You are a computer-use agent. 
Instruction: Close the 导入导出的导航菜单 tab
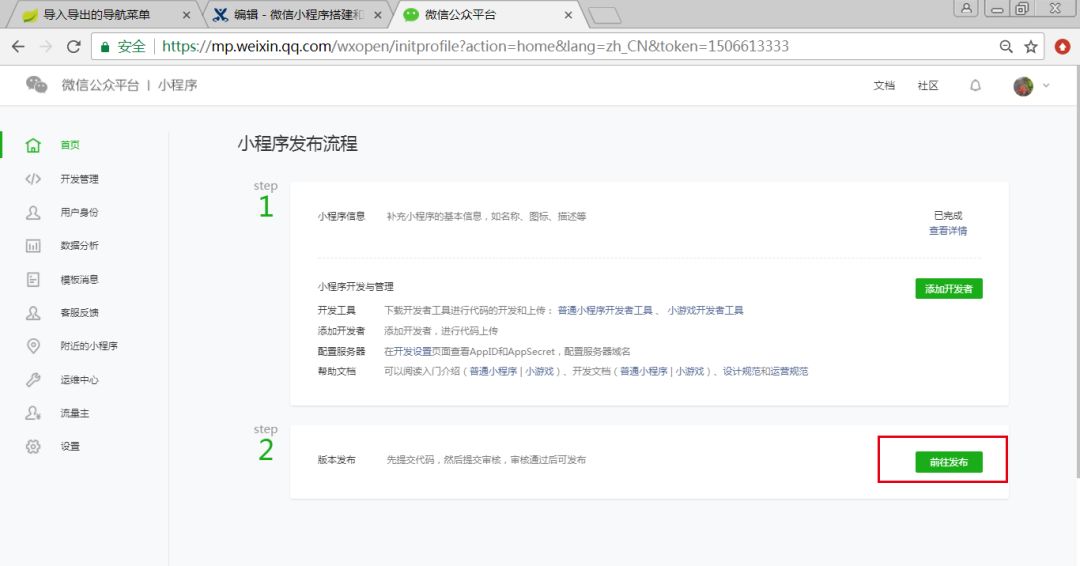point(186,14)
